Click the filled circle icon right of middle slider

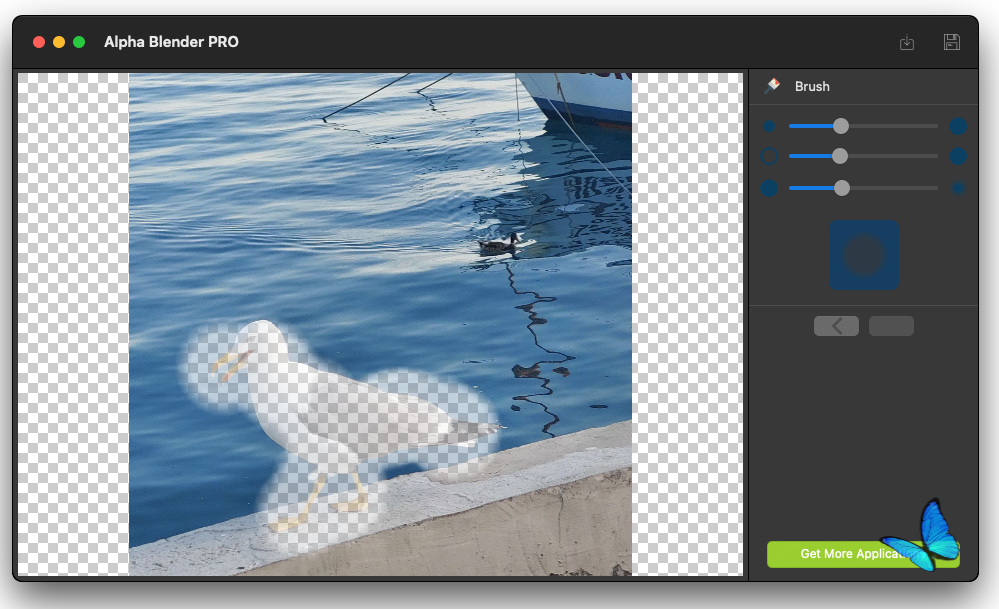click(x=958, y=156)
